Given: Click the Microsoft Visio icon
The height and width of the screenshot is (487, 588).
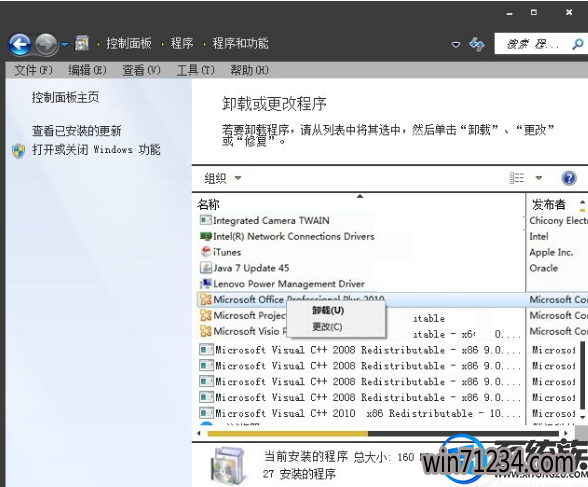Looking at the screenshot, I should pos(206,331).
